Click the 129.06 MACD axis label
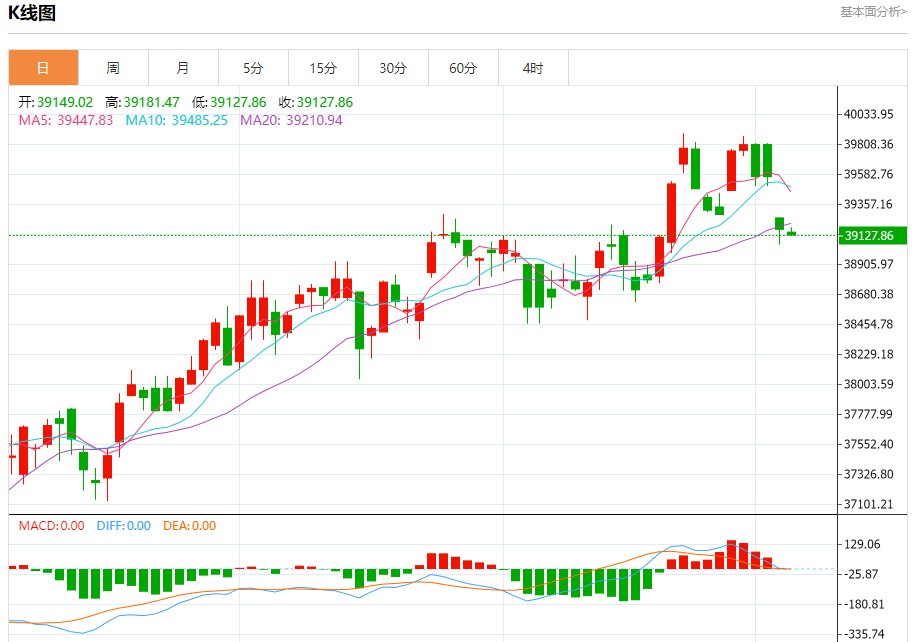Image resolution: width=918 pixels, height=642 pixels. 862,544
